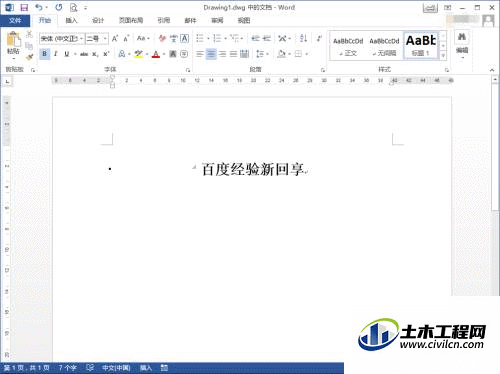This screenshot has height=374, width=500.
Task: Switch to the 插入 insert tab
Action: pos(71,21)
